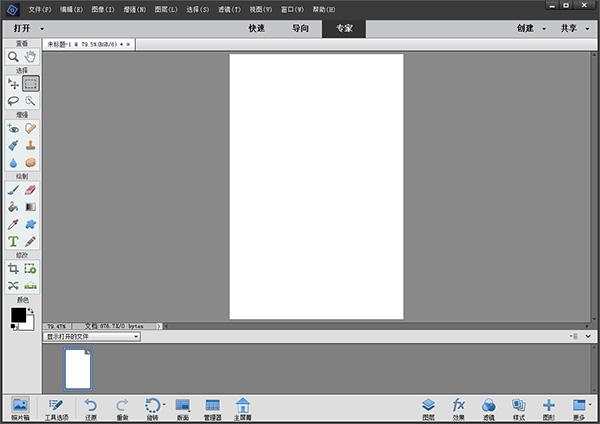Select the Straighten tool
Screen dimensions: 600x424
point(30,286)
